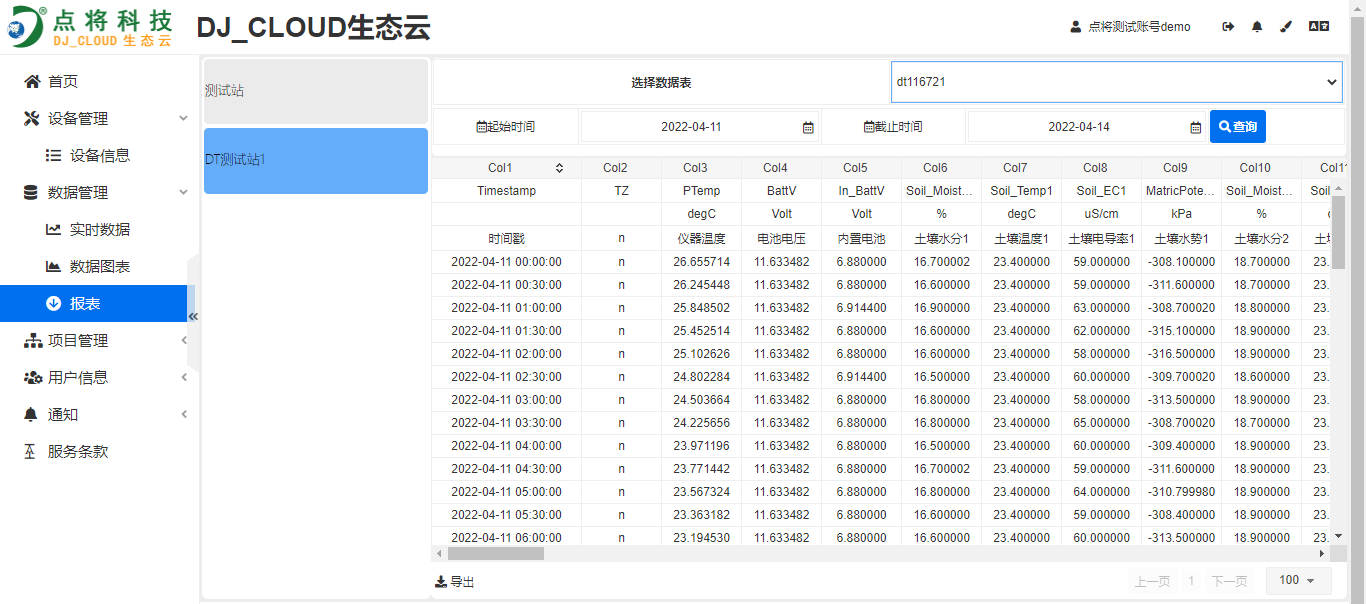The height and width of the screenshot is (604, 1366).
Task: Open the page size 100 dropdown
Action: pos(1297,580)
